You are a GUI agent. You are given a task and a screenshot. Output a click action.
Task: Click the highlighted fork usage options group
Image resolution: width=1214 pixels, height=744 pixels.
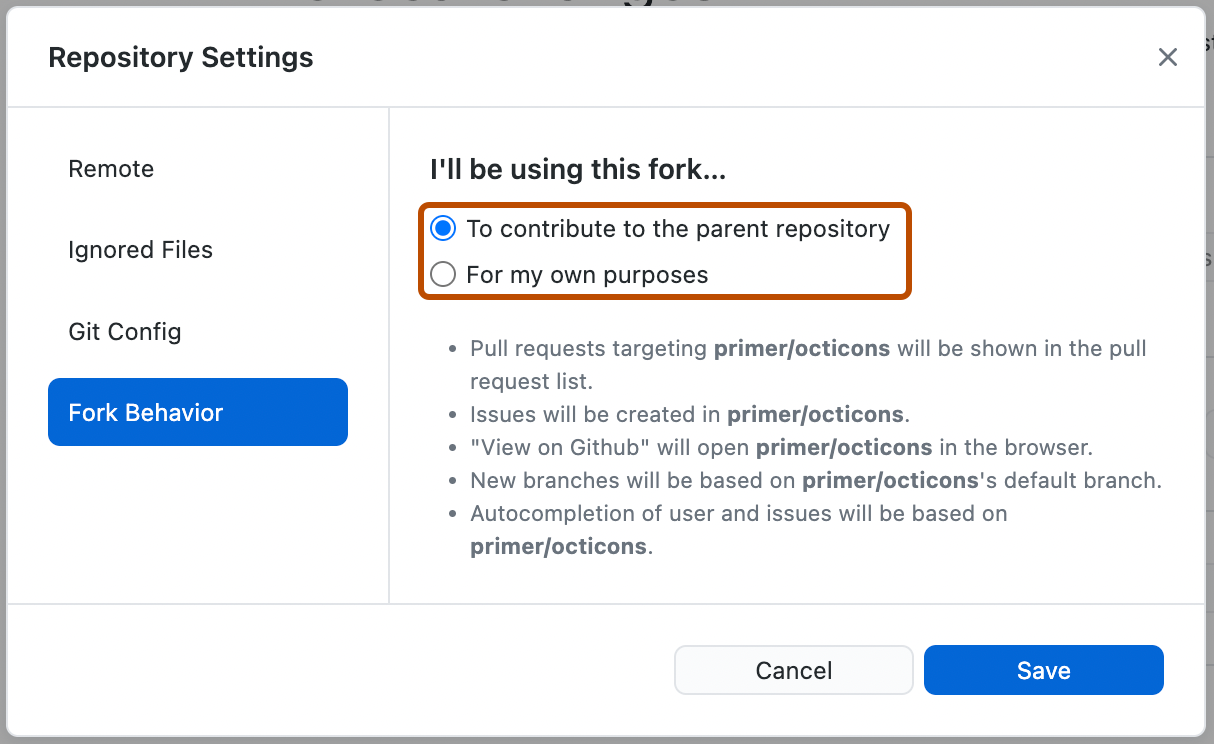pos(664,251)
